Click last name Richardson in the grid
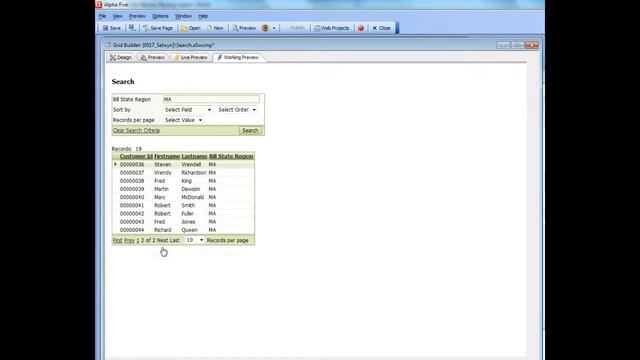This screenshot has width=640, height=360. (x=194, y=173)
